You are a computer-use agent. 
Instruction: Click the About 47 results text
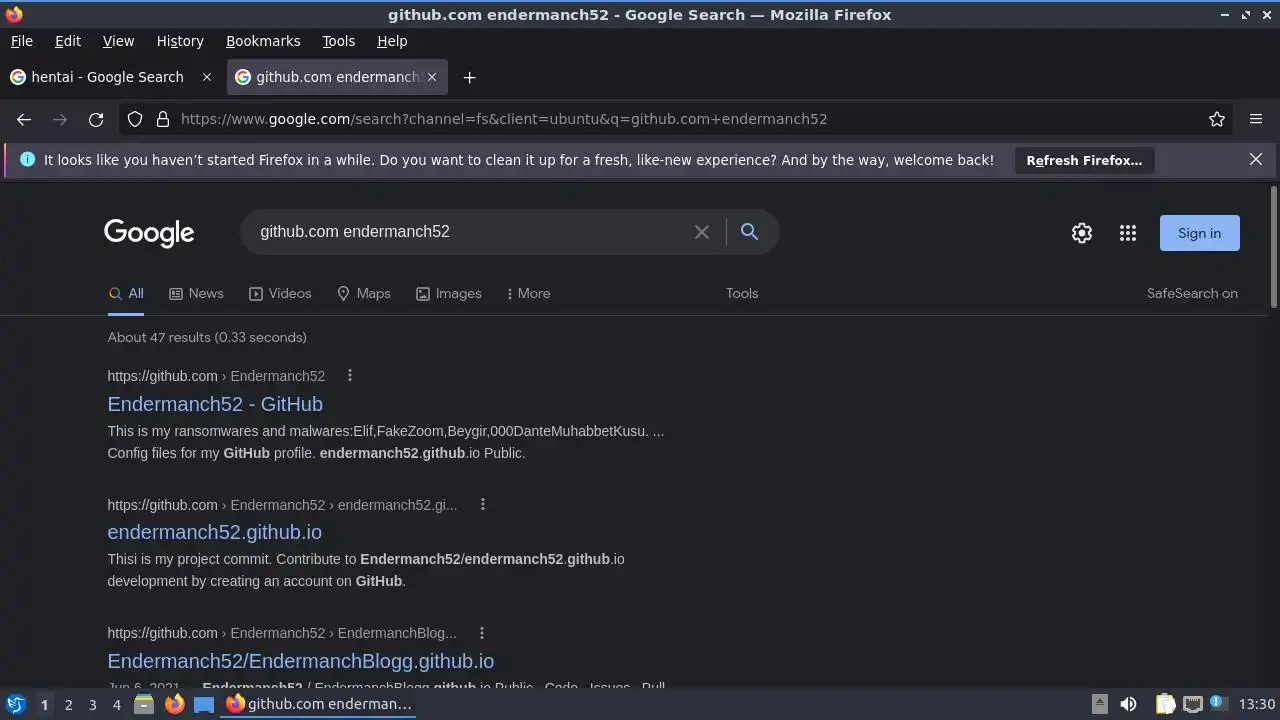207,337
